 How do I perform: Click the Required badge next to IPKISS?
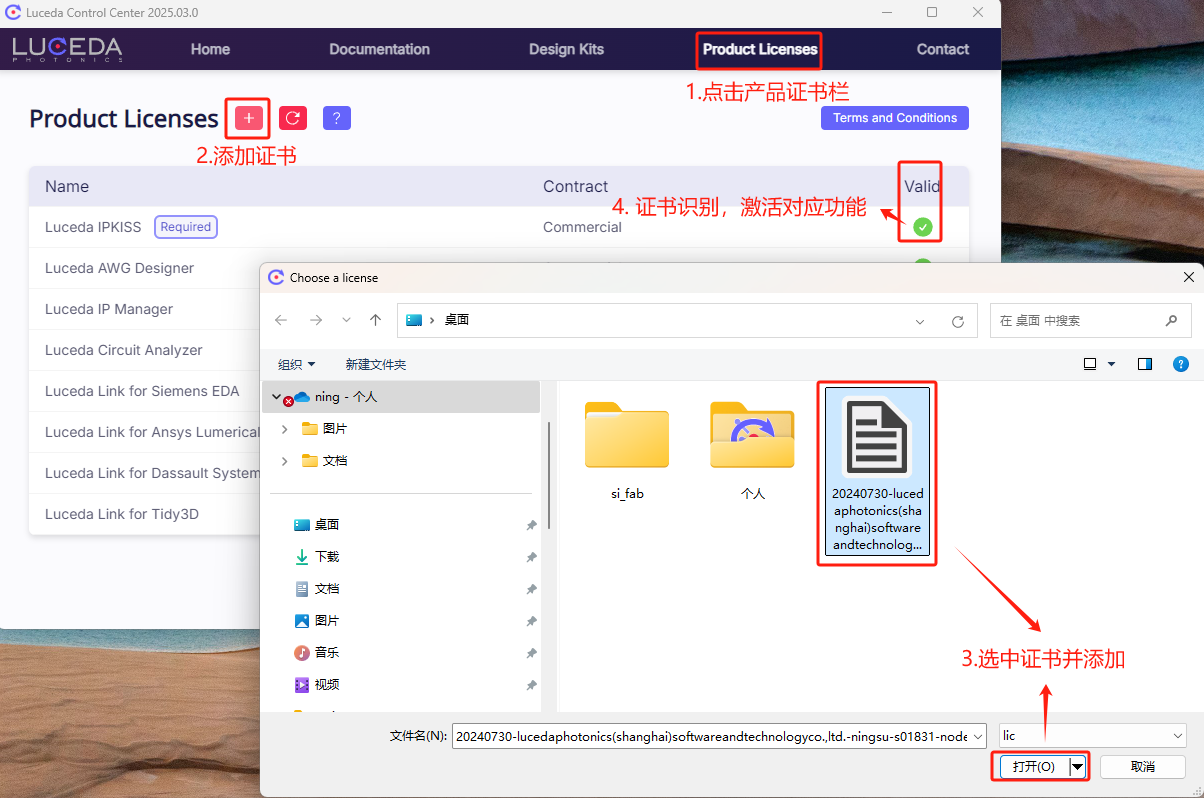tap(186, 227)
